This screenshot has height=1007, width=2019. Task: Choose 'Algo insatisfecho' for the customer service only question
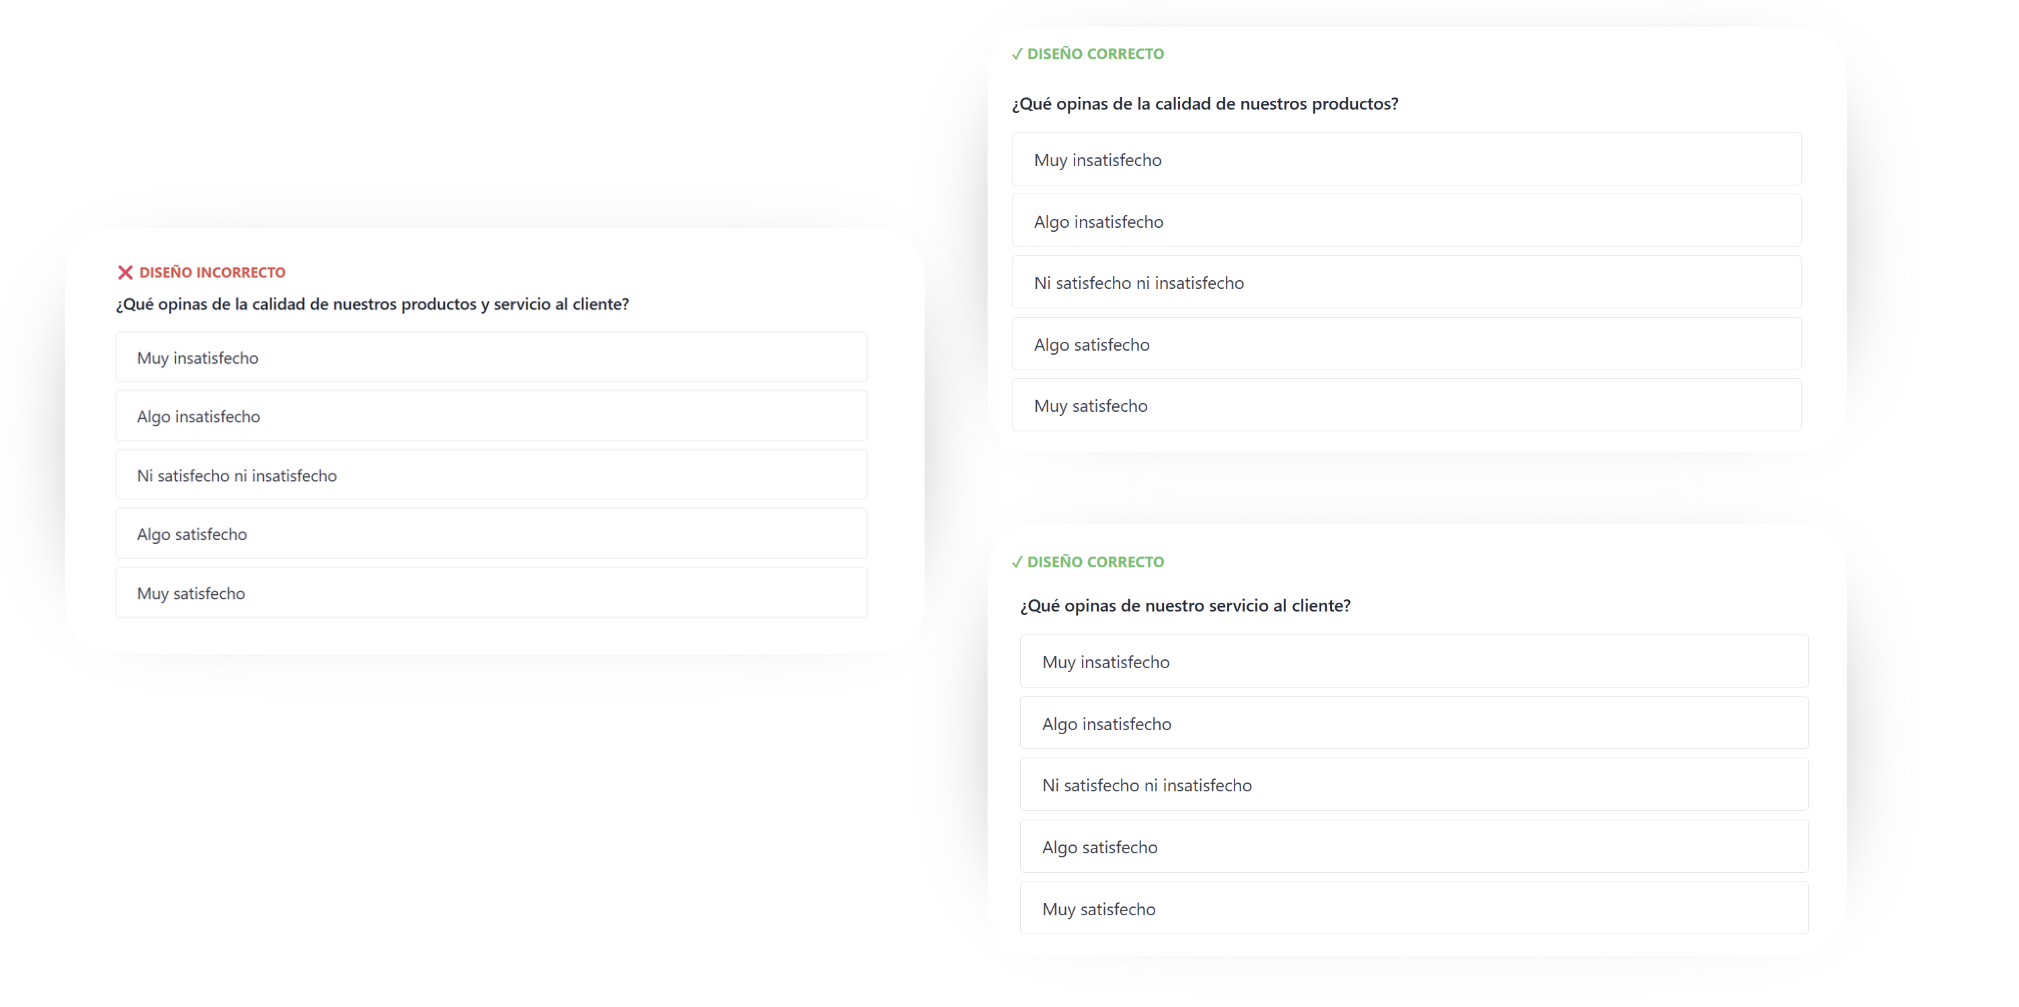click(1414, 723)
